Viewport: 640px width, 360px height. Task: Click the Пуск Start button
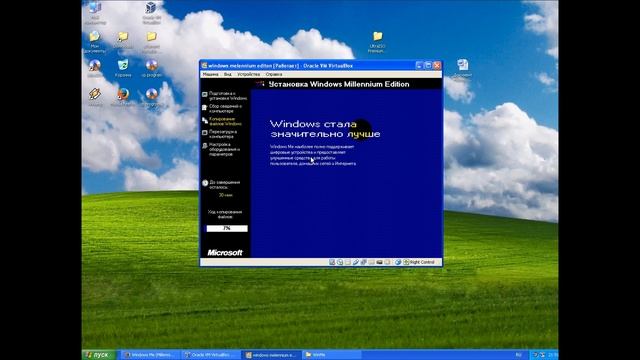[99, 355]
